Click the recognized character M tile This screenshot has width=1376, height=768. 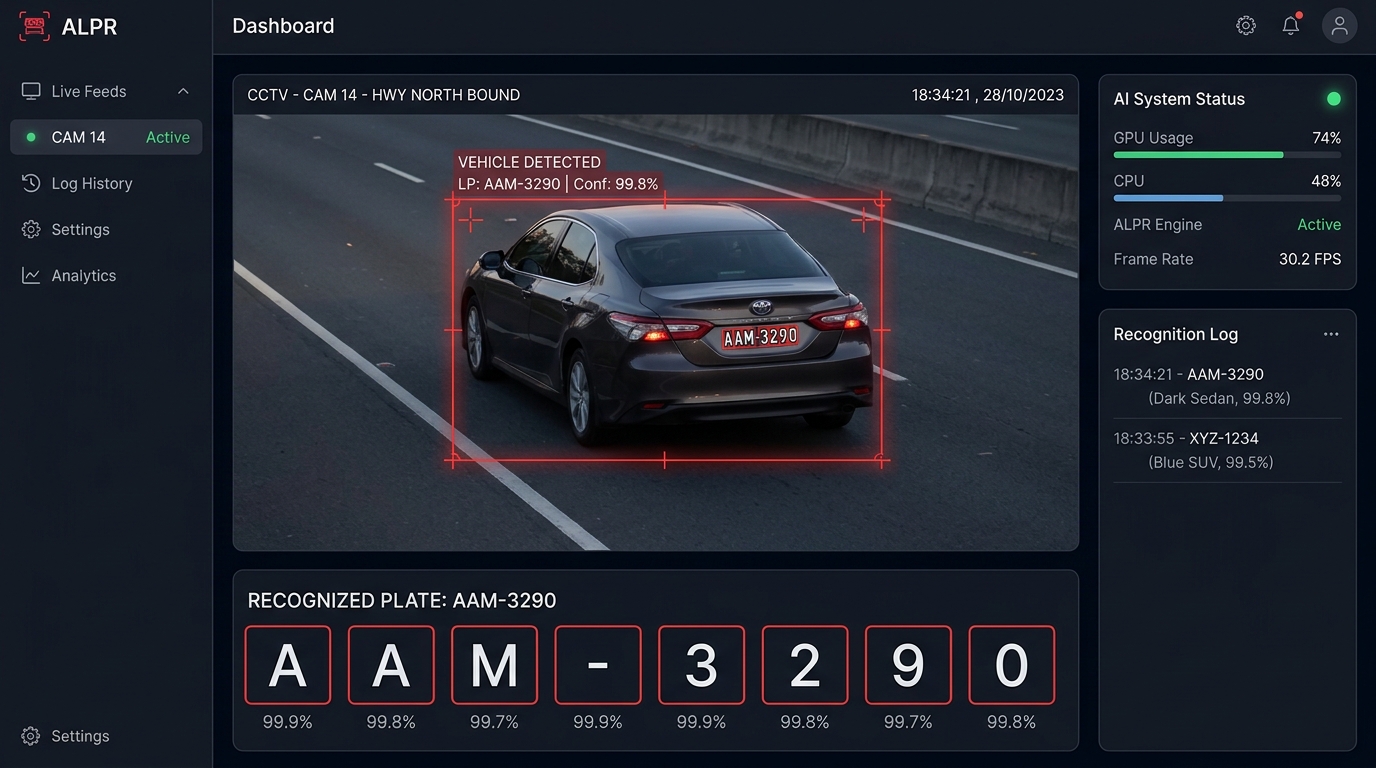point(494,665)
